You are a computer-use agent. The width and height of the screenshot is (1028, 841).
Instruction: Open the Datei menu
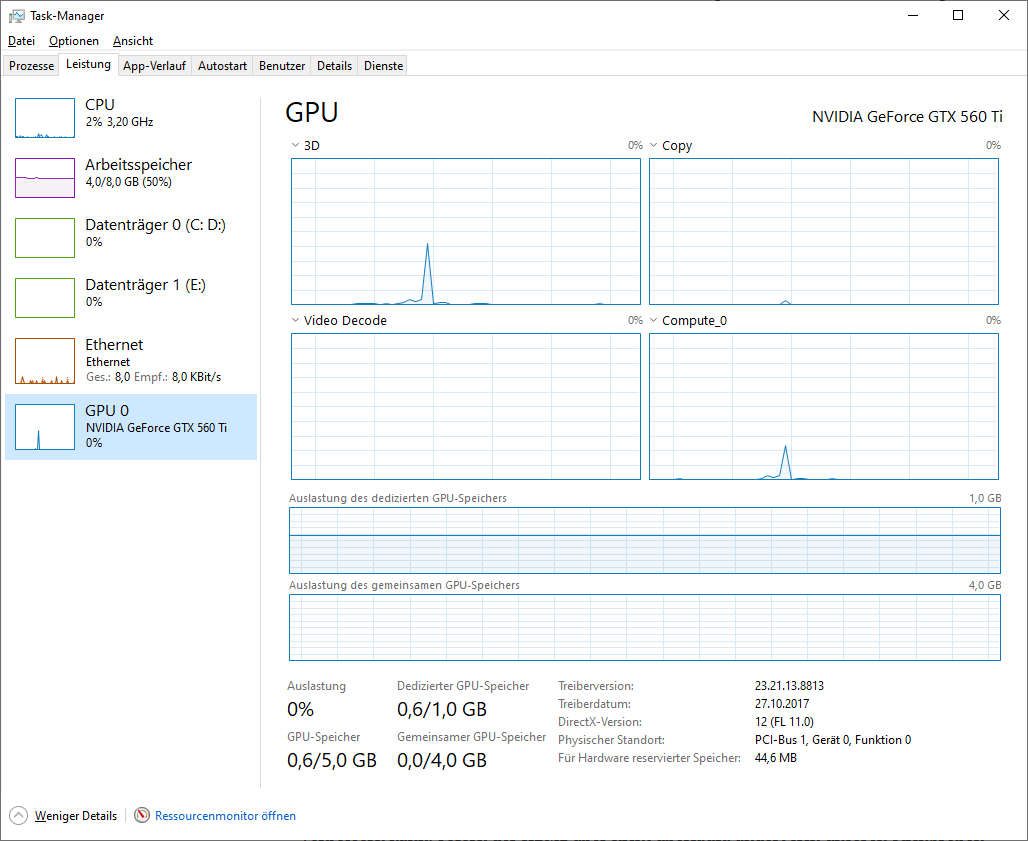(21, 41)
